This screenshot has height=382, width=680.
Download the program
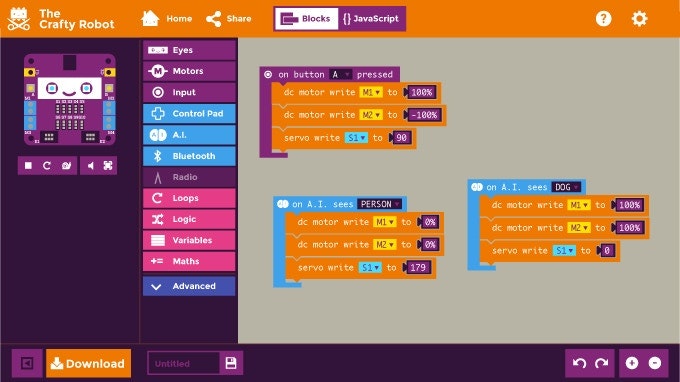coord(88,363)
